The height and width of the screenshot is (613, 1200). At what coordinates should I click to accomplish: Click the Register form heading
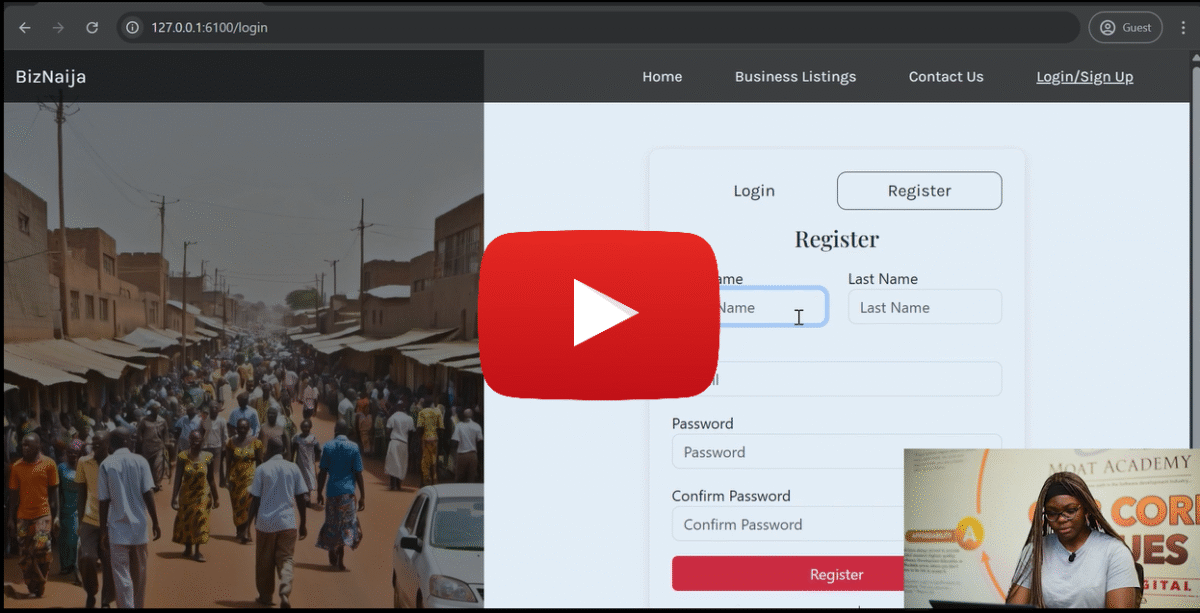(x=837, y=239)
